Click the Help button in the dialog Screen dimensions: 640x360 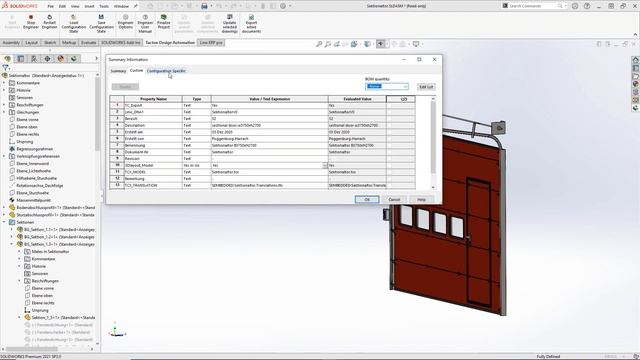point(421,200)
